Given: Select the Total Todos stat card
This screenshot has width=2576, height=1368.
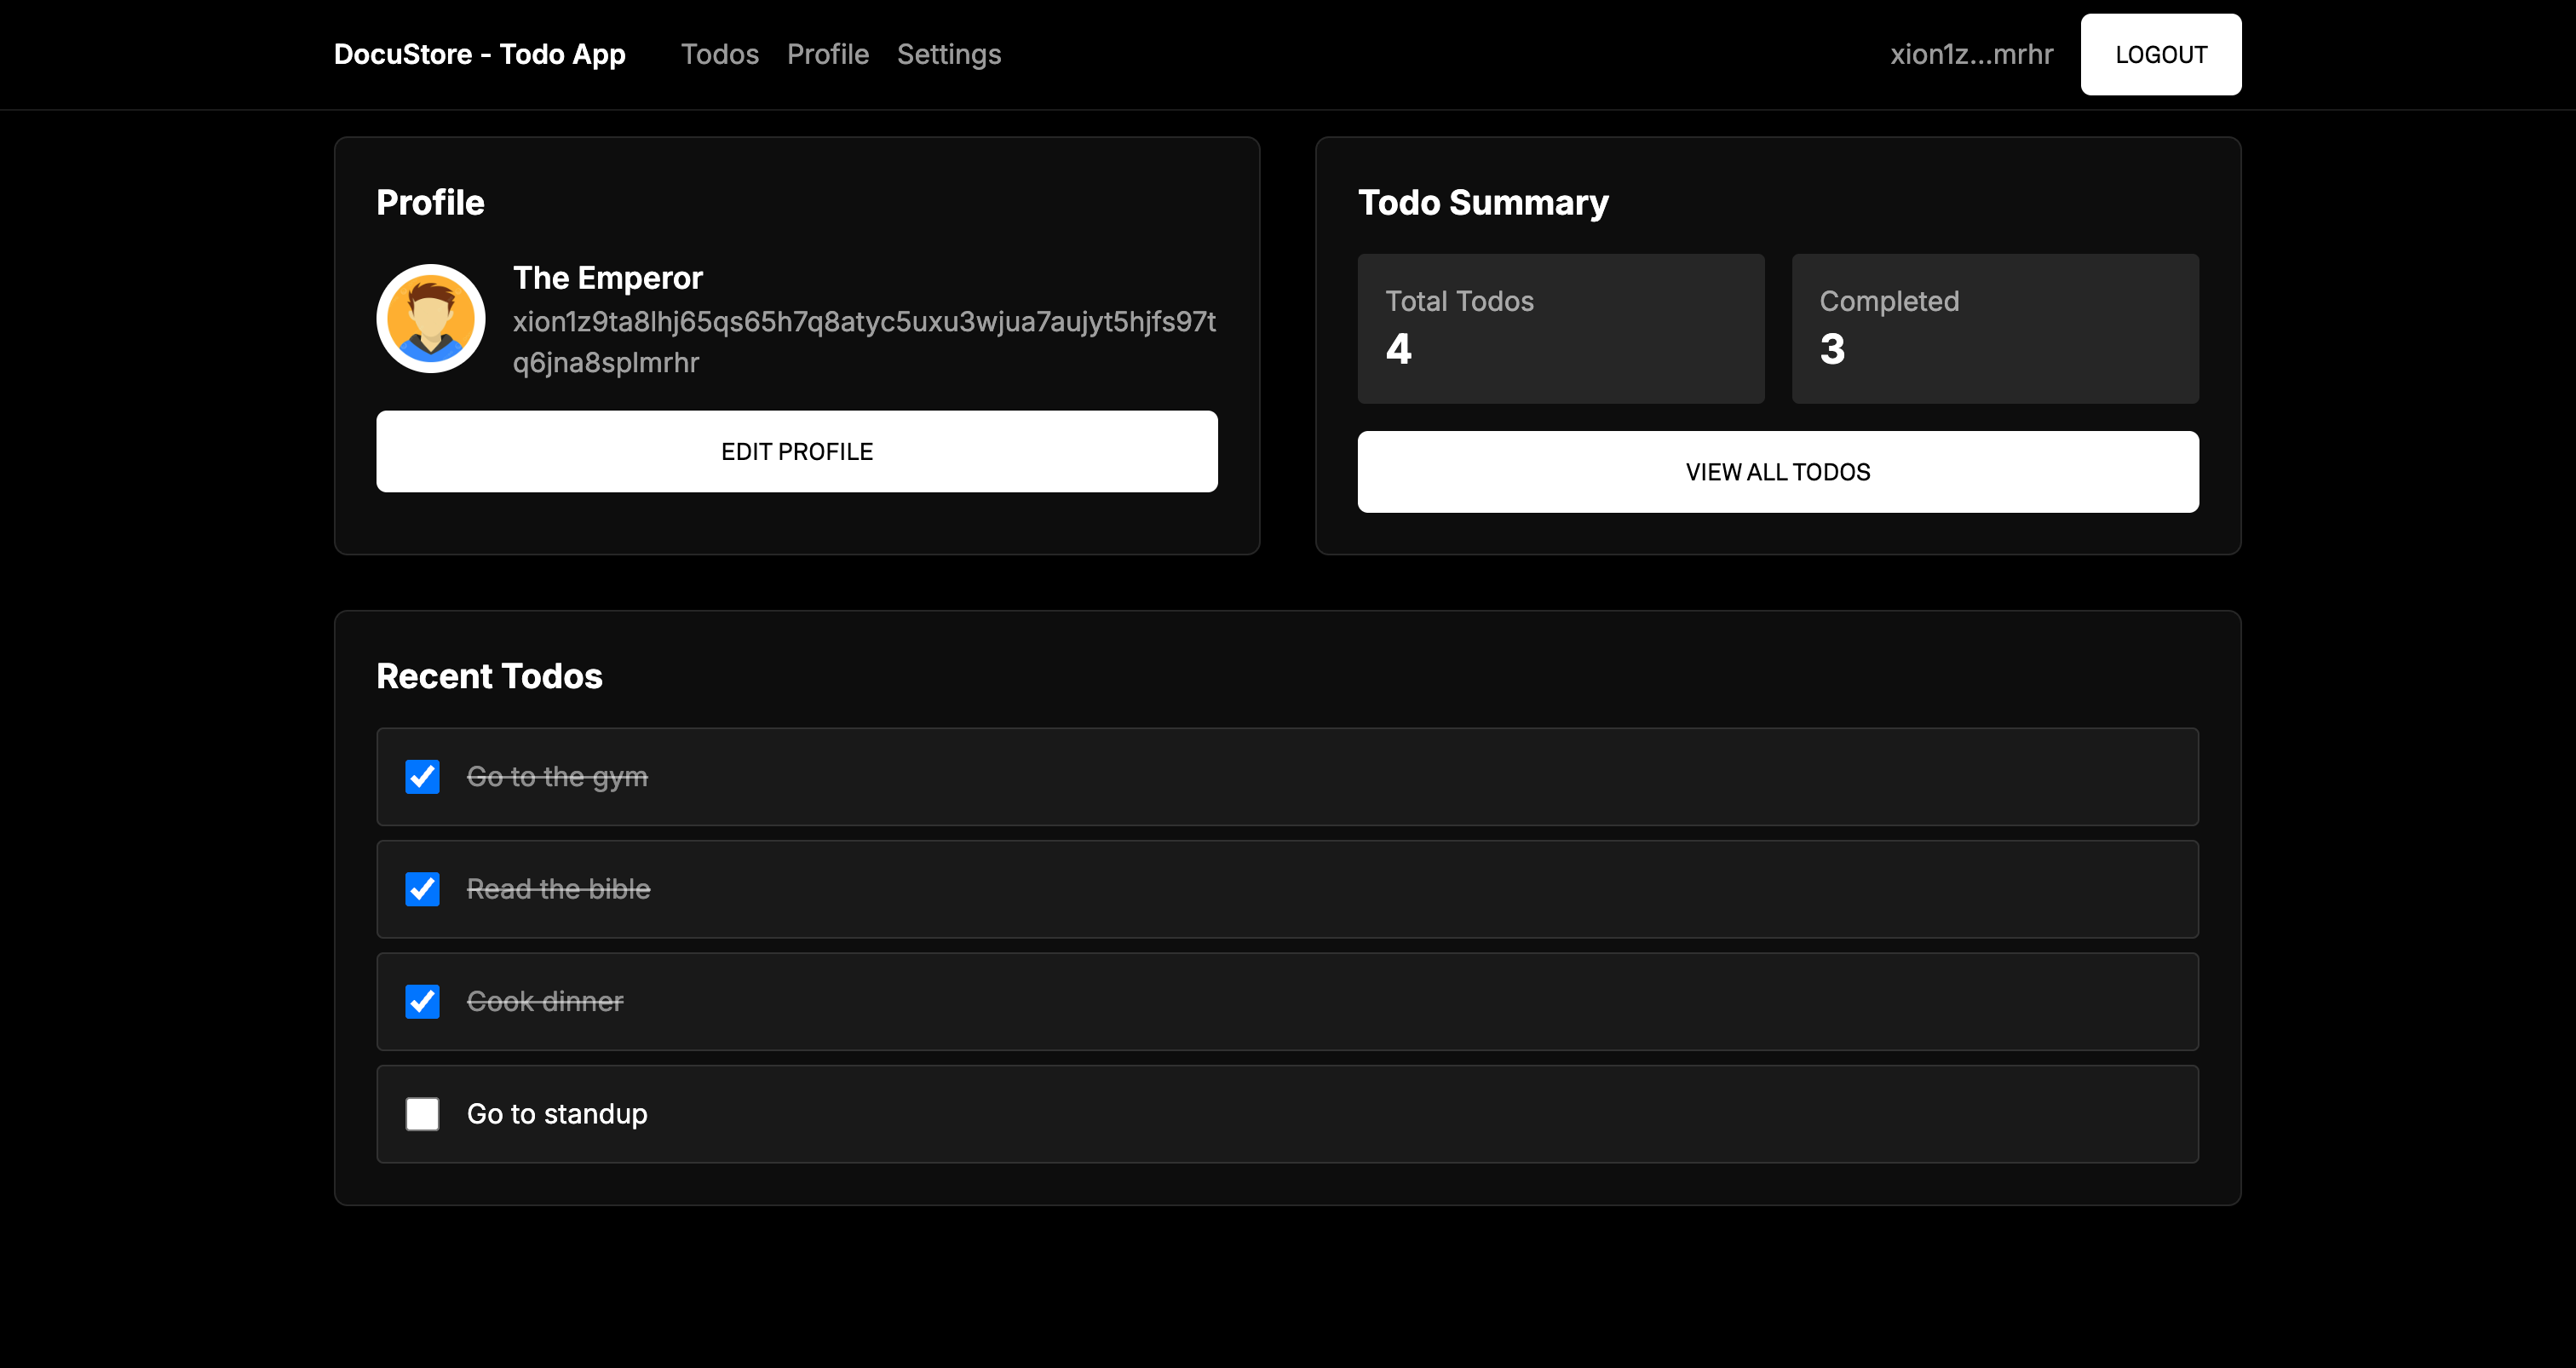Looking at the screenshot, I should [1560, 328].
